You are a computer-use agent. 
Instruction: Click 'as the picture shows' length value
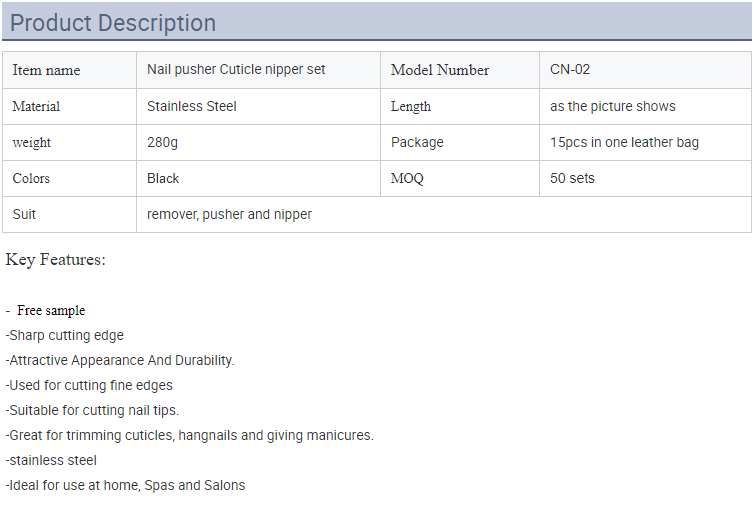coord(613,106)
